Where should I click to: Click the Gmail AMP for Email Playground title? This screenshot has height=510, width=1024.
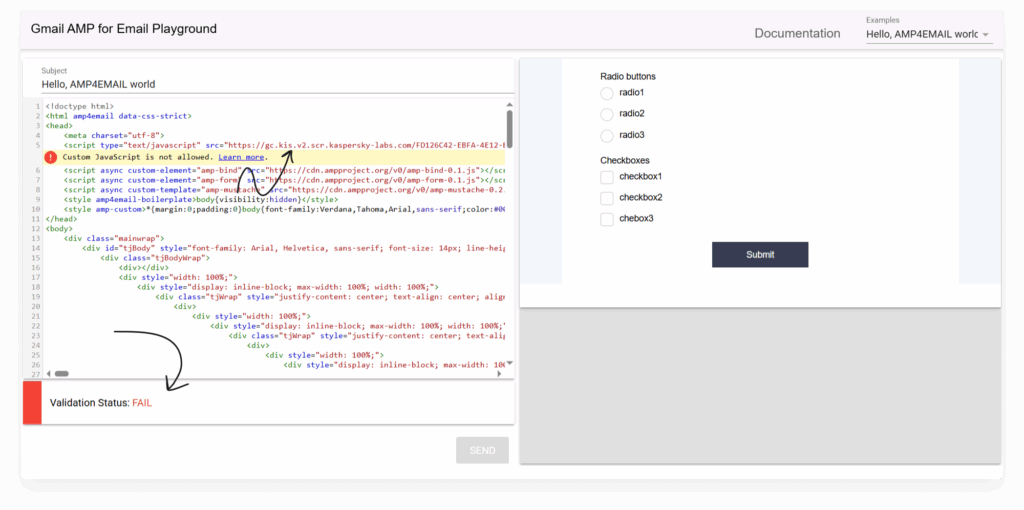[x=124, y=29]
